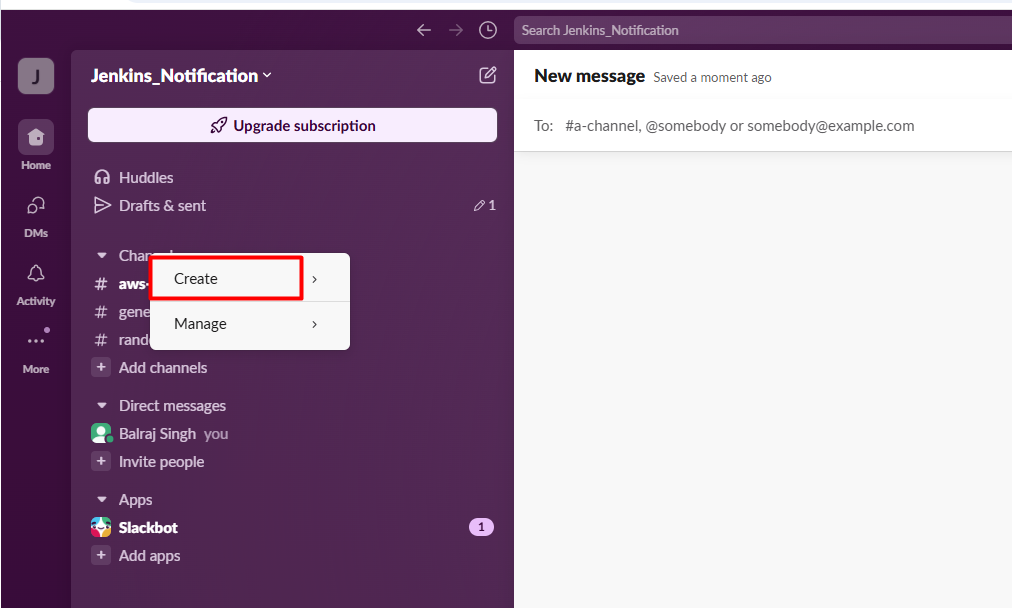Click the J workspace avatar

(x=35, y=76)
